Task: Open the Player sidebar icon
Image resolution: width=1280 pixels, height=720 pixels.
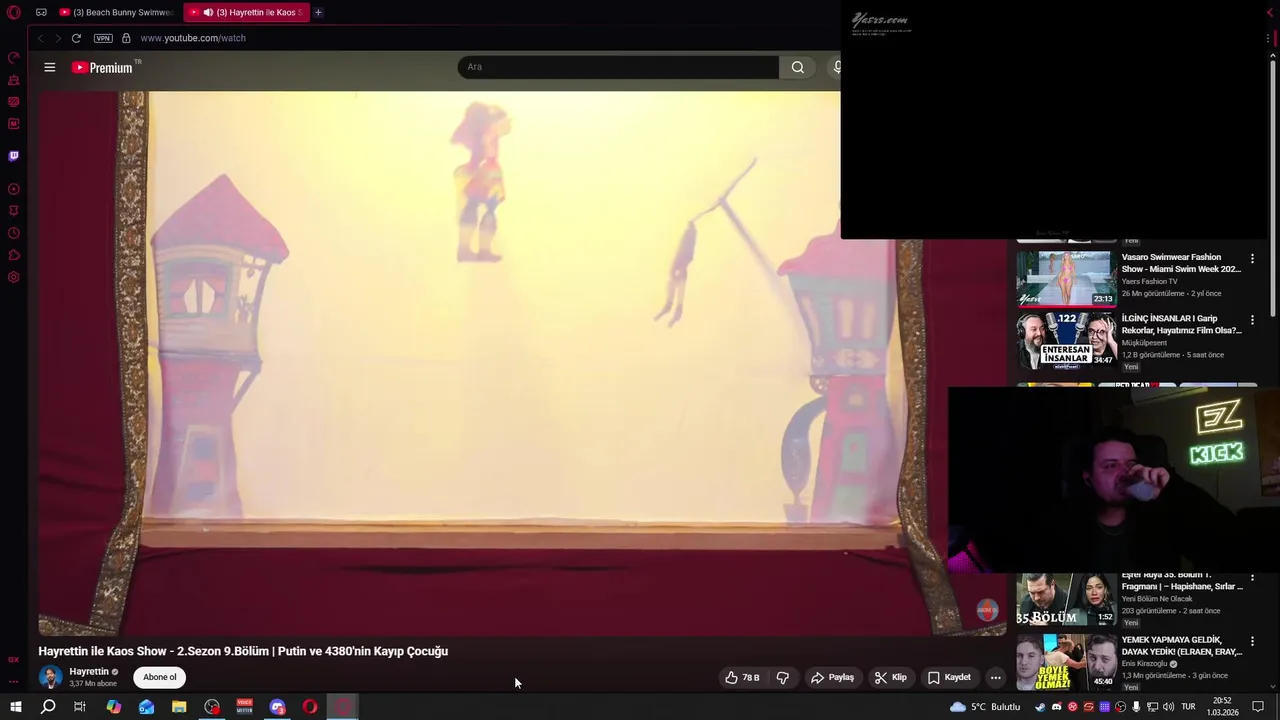Action: coord(14,189)
